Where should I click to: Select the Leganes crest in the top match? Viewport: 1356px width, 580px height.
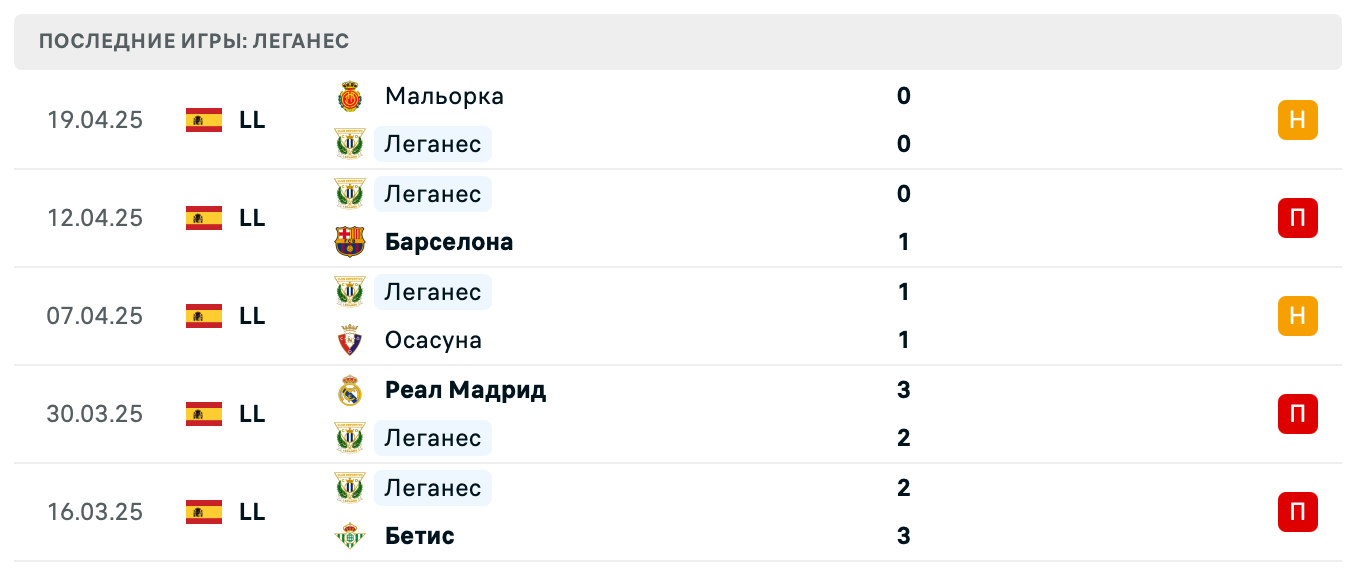coord(352,144)
